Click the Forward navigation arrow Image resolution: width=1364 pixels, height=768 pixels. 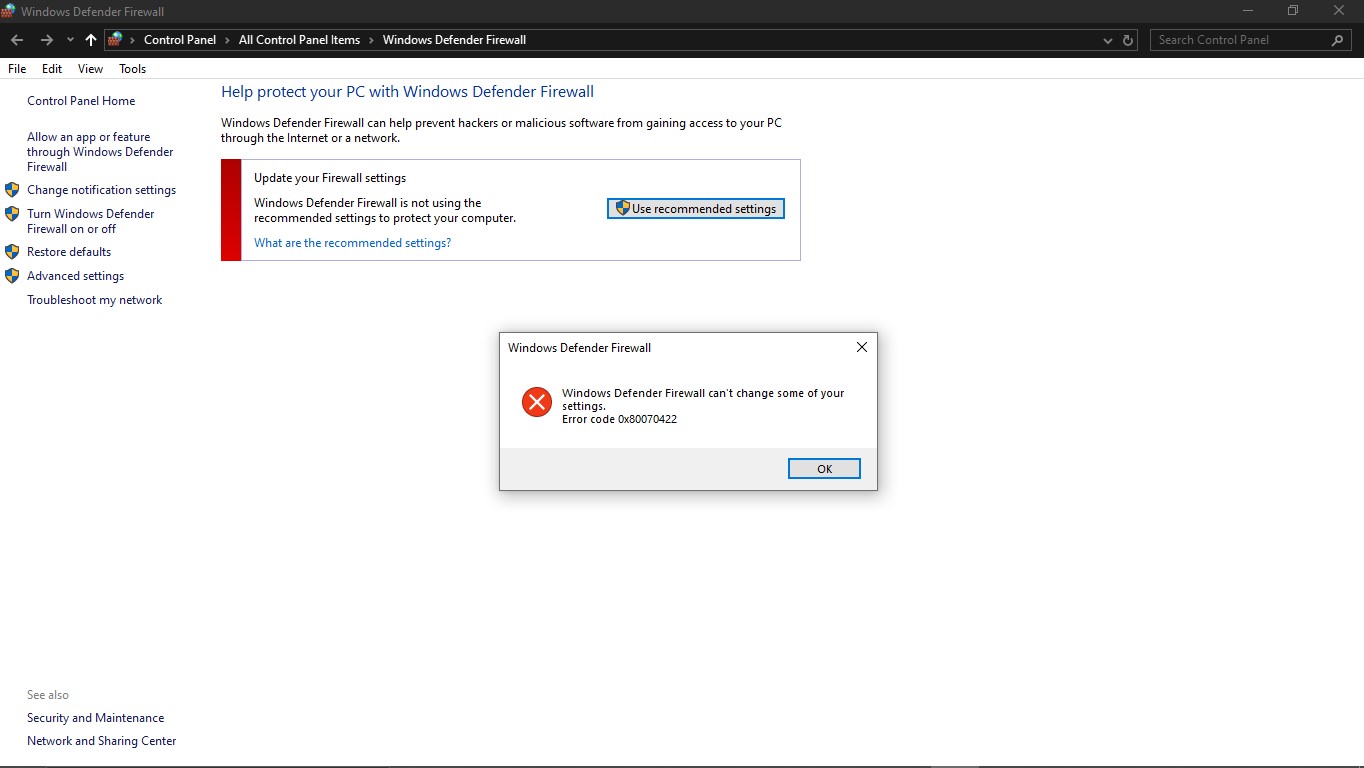pyautogui.click(x=46, y=40)
